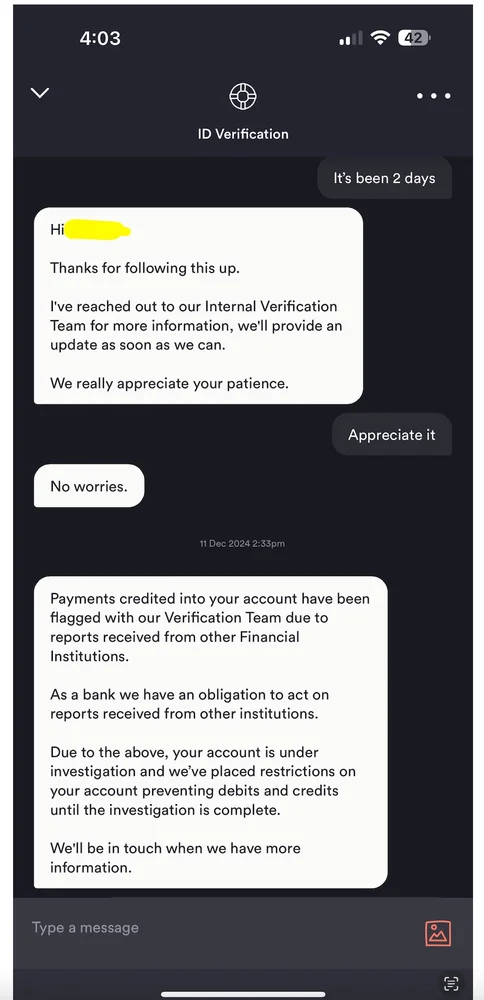The height and width of the screenshot is (1000, 484).
Task: Tap the 11 Dec 2024 2:33pm timestamp
Action: pyautogui.click(x=242, y=544)
